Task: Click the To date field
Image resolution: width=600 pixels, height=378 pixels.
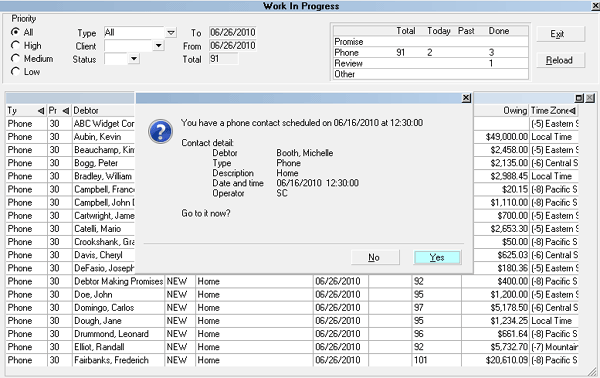Action: (x=233, y=32)
